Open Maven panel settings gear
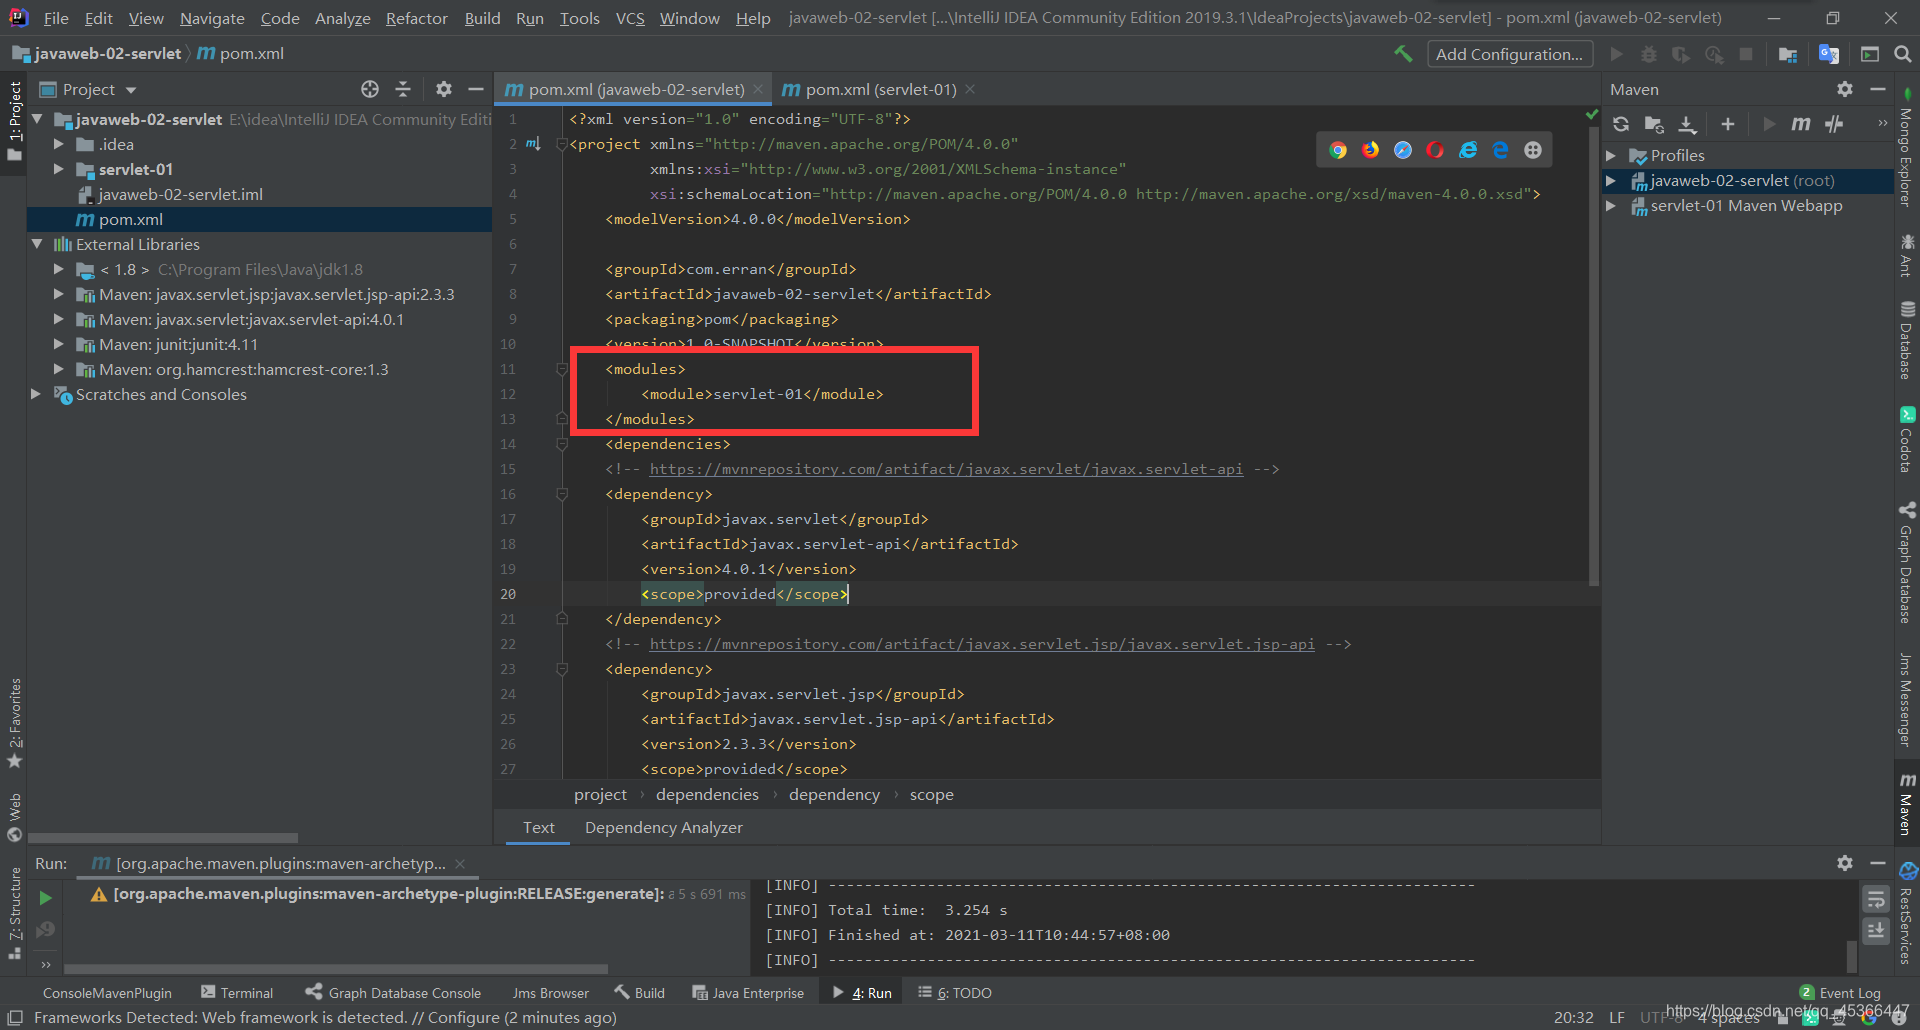The image size is (1920, 1030). tap(1845, 89)
